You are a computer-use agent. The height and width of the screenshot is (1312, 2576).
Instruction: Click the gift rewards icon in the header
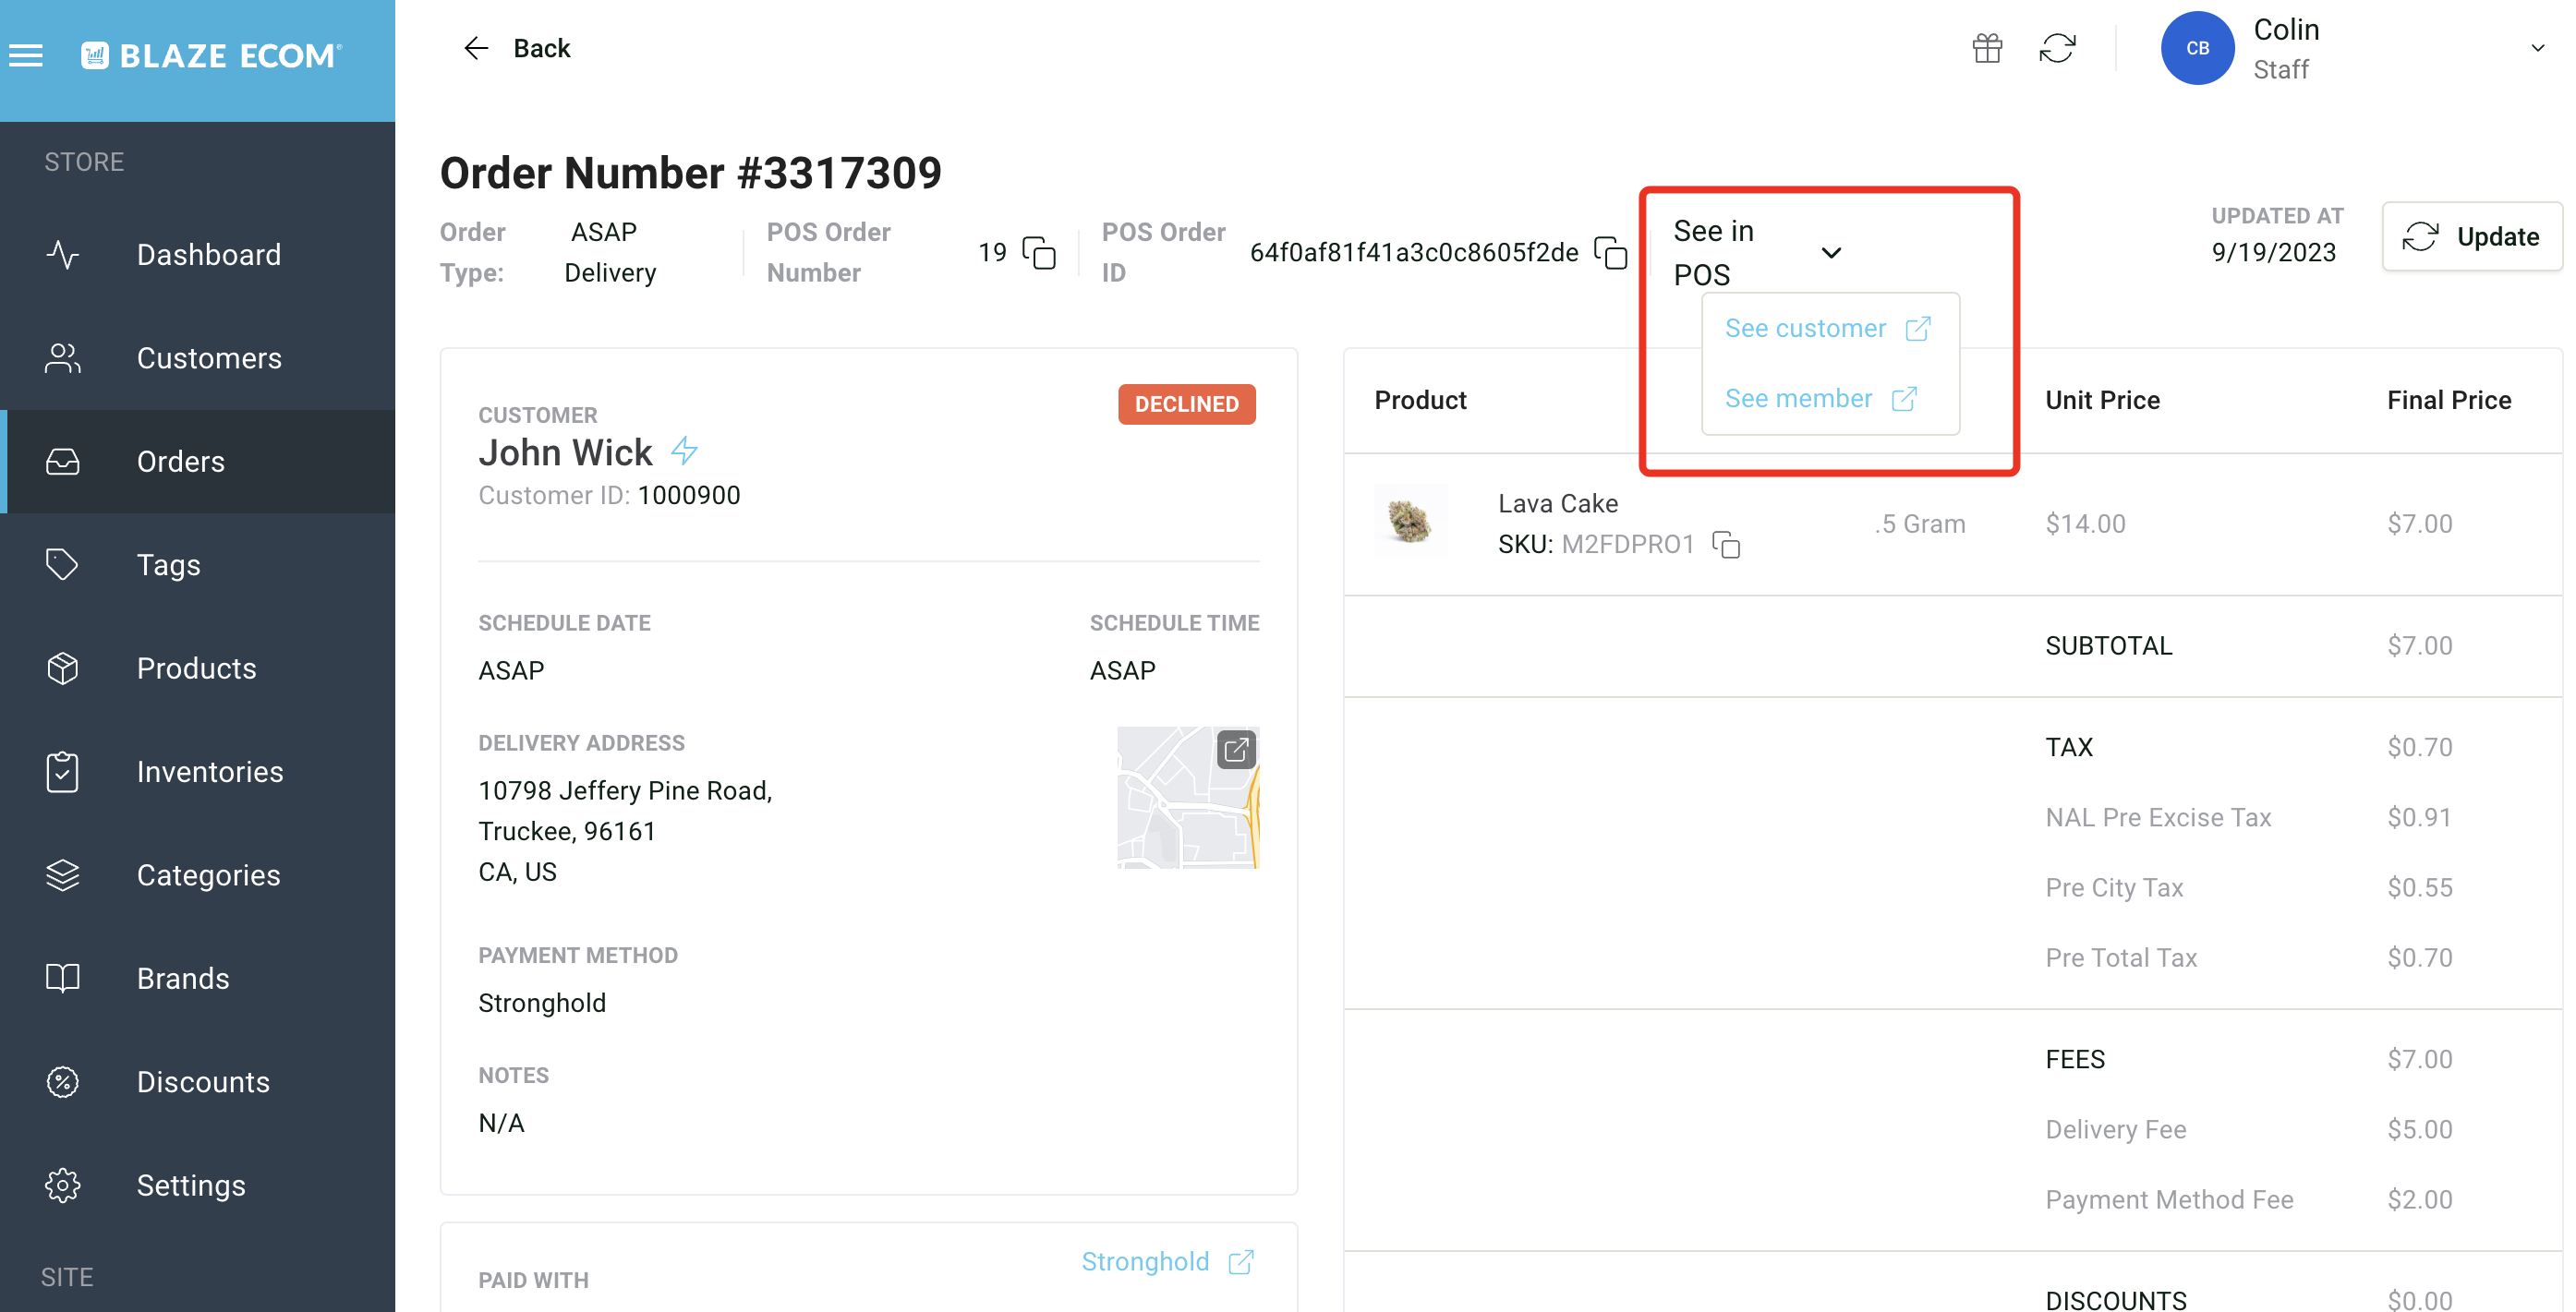(x=1988, y=47)
